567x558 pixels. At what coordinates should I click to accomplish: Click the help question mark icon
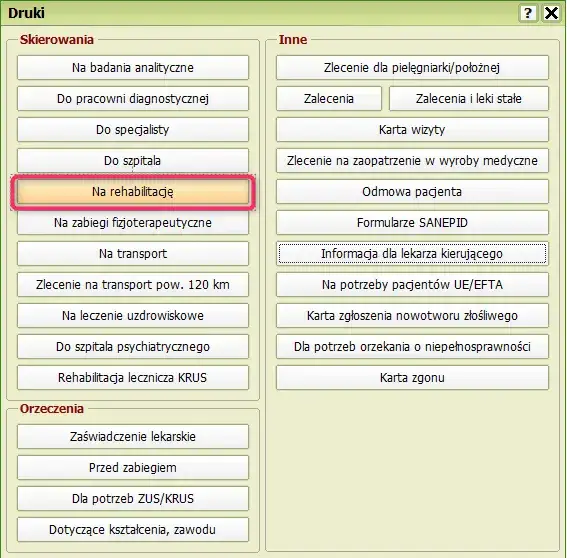point(528,13)
